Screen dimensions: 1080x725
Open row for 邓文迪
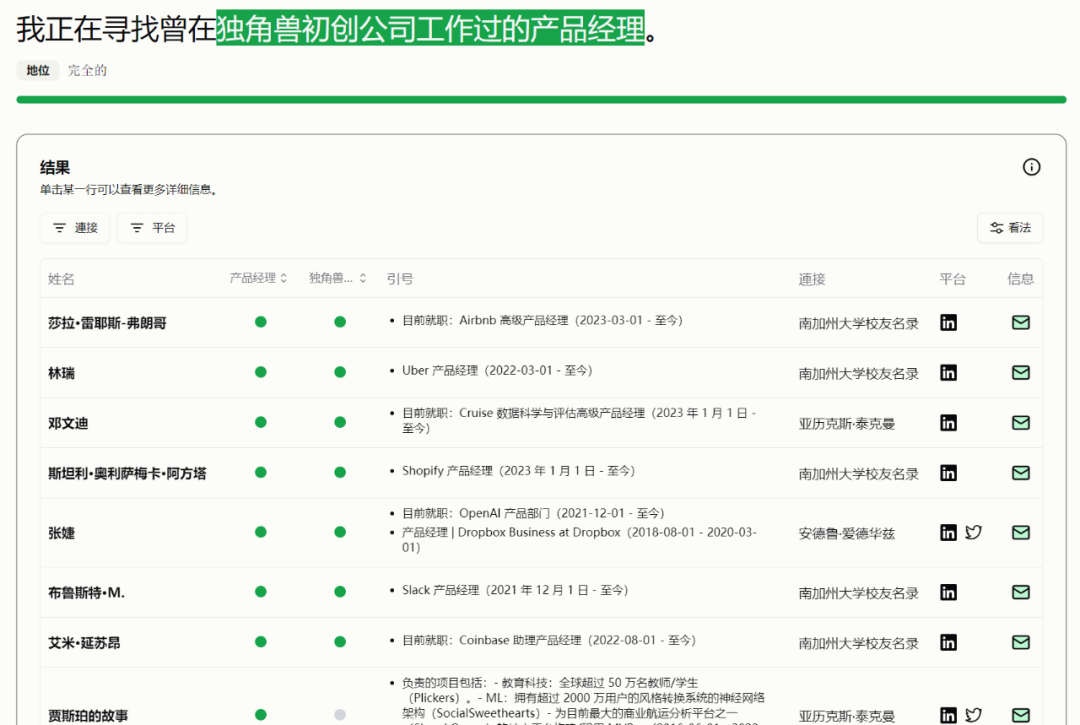[x=541, y=423]
